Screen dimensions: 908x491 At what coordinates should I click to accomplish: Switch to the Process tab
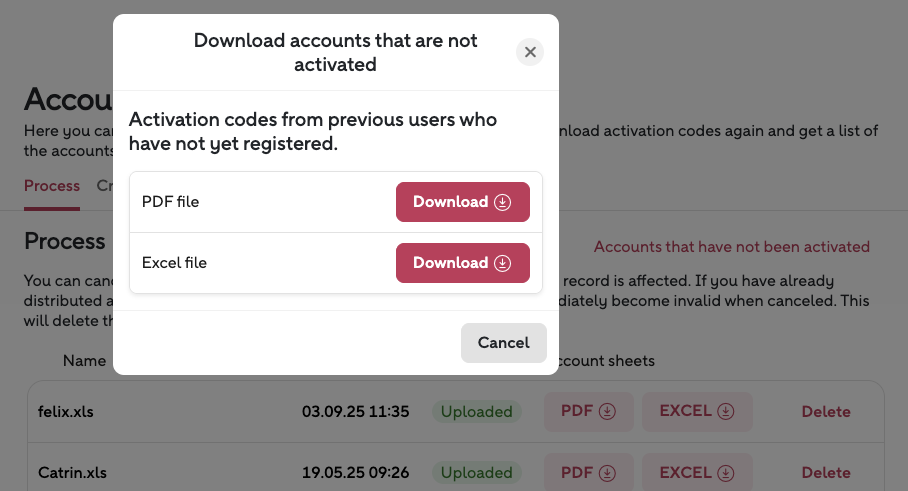coord(52,186)
